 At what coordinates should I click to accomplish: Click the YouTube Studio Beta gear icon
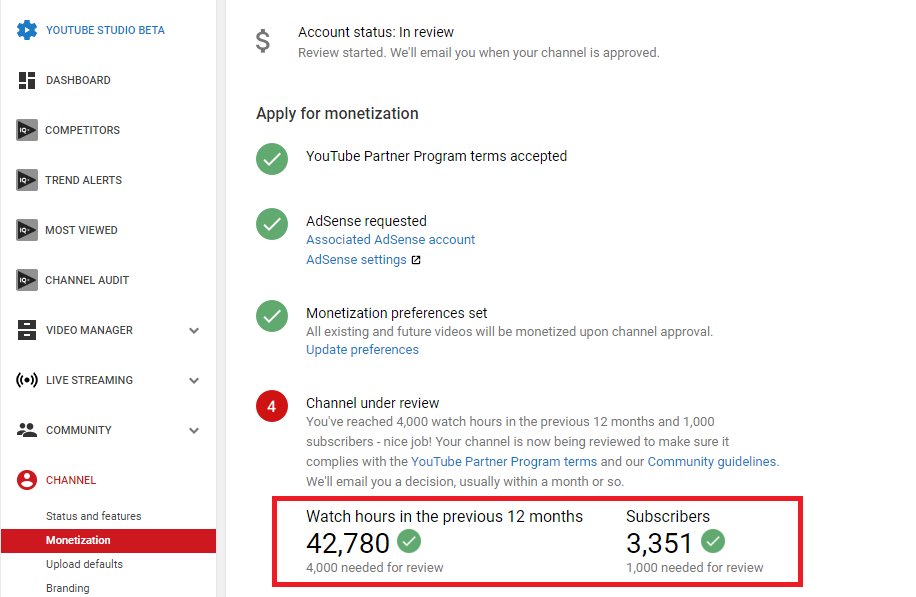27,30
